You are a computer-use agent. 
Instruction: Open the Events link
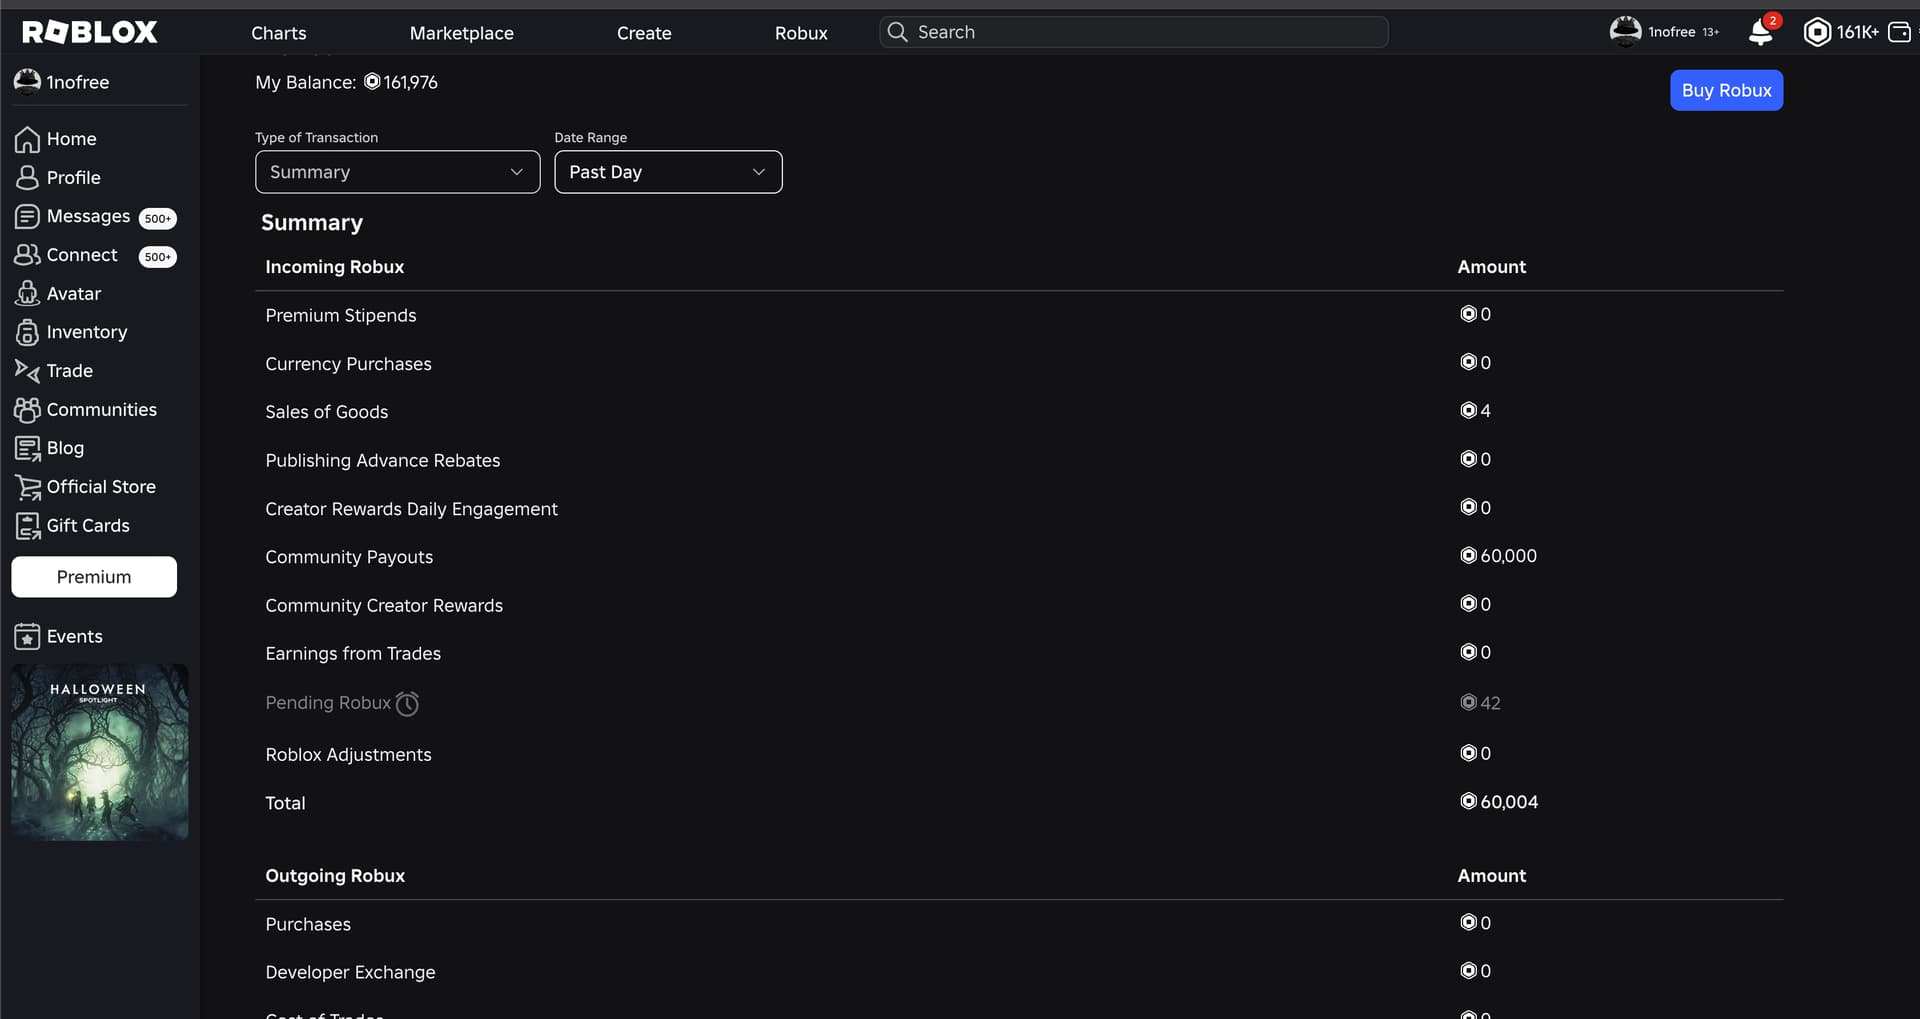pyautogui.click(x=75, y=637)
